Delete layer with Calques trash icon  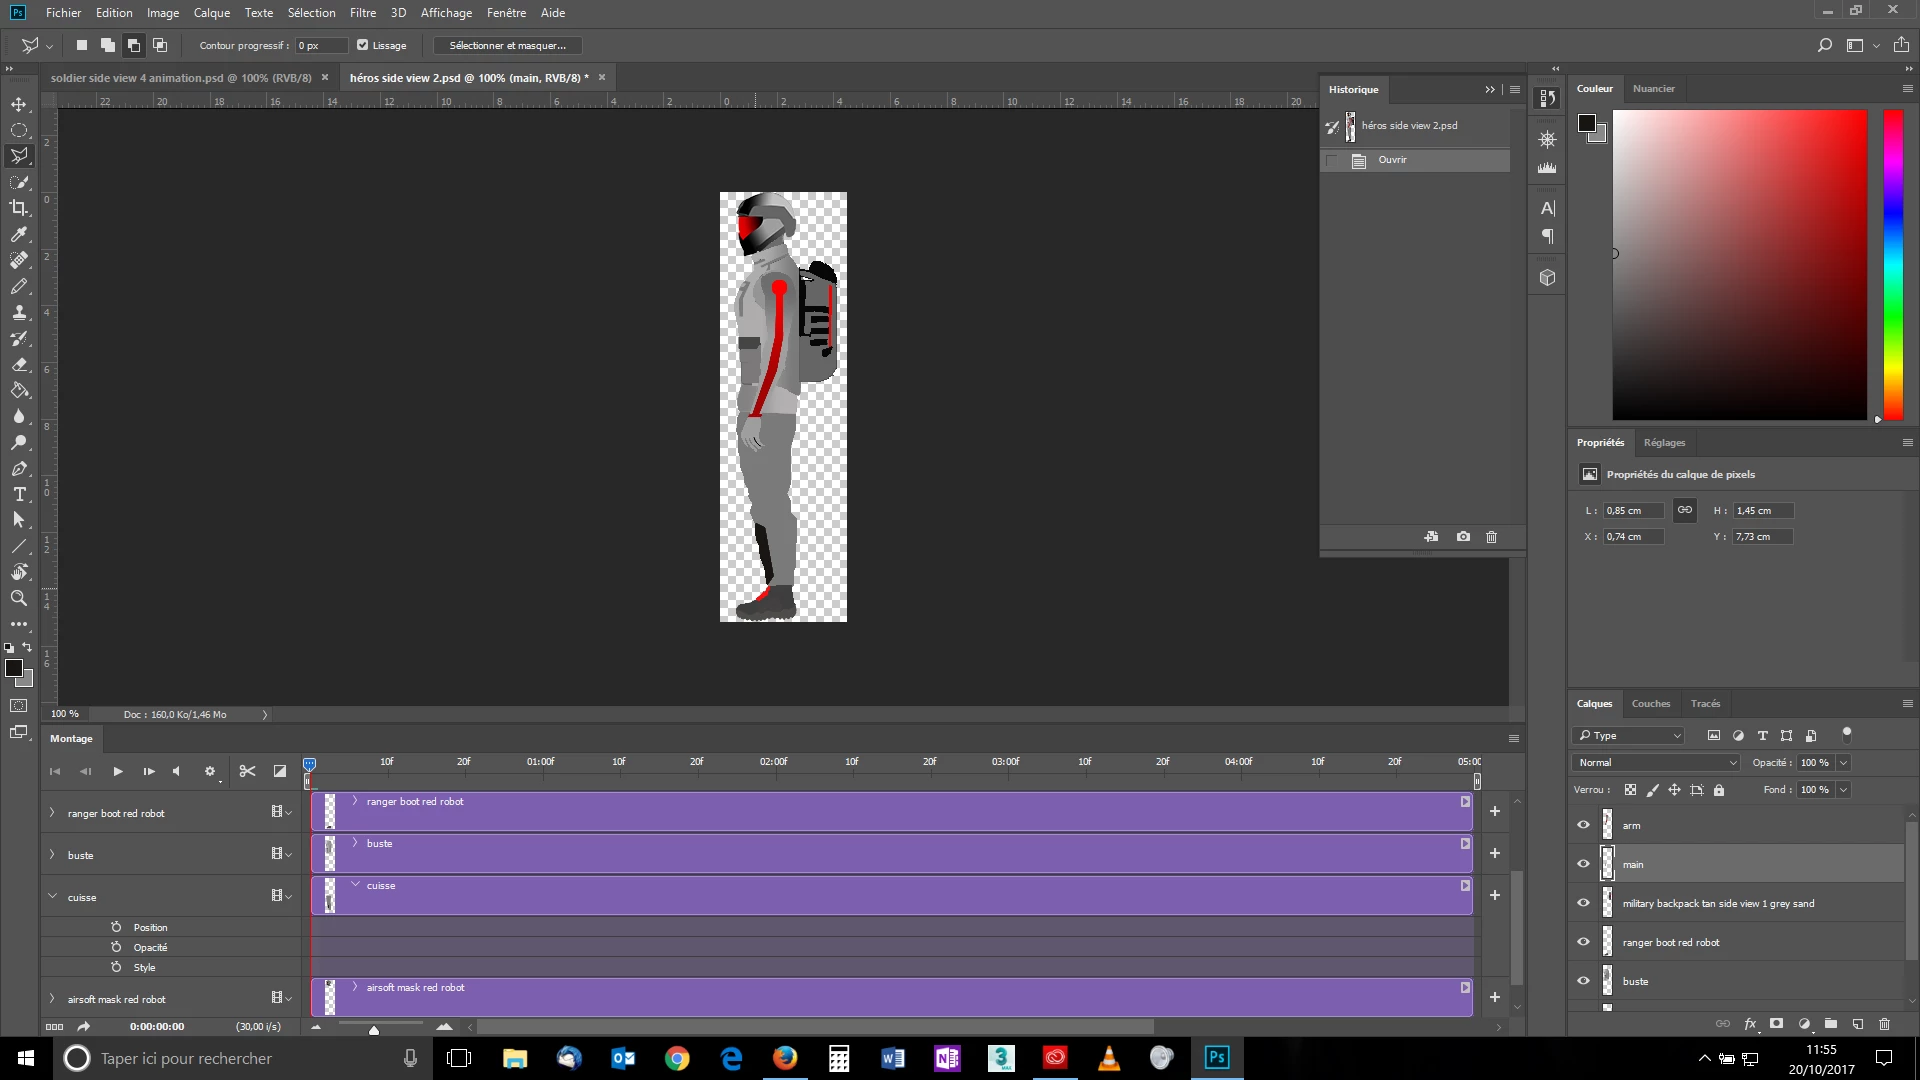click(x=1884, y=1024)
